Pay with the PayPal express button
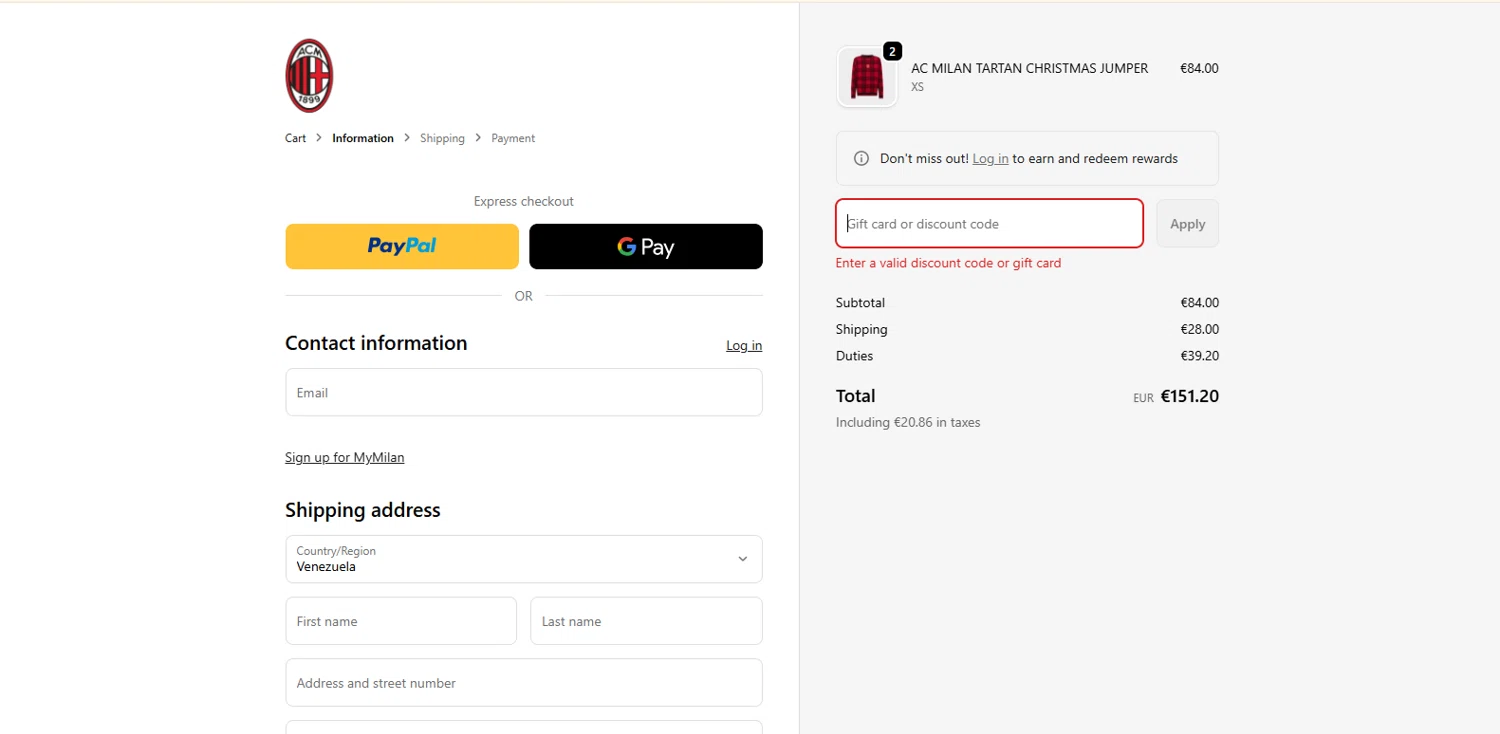Viewport: 1500px width, 734px height. click(x=402, y=246)
